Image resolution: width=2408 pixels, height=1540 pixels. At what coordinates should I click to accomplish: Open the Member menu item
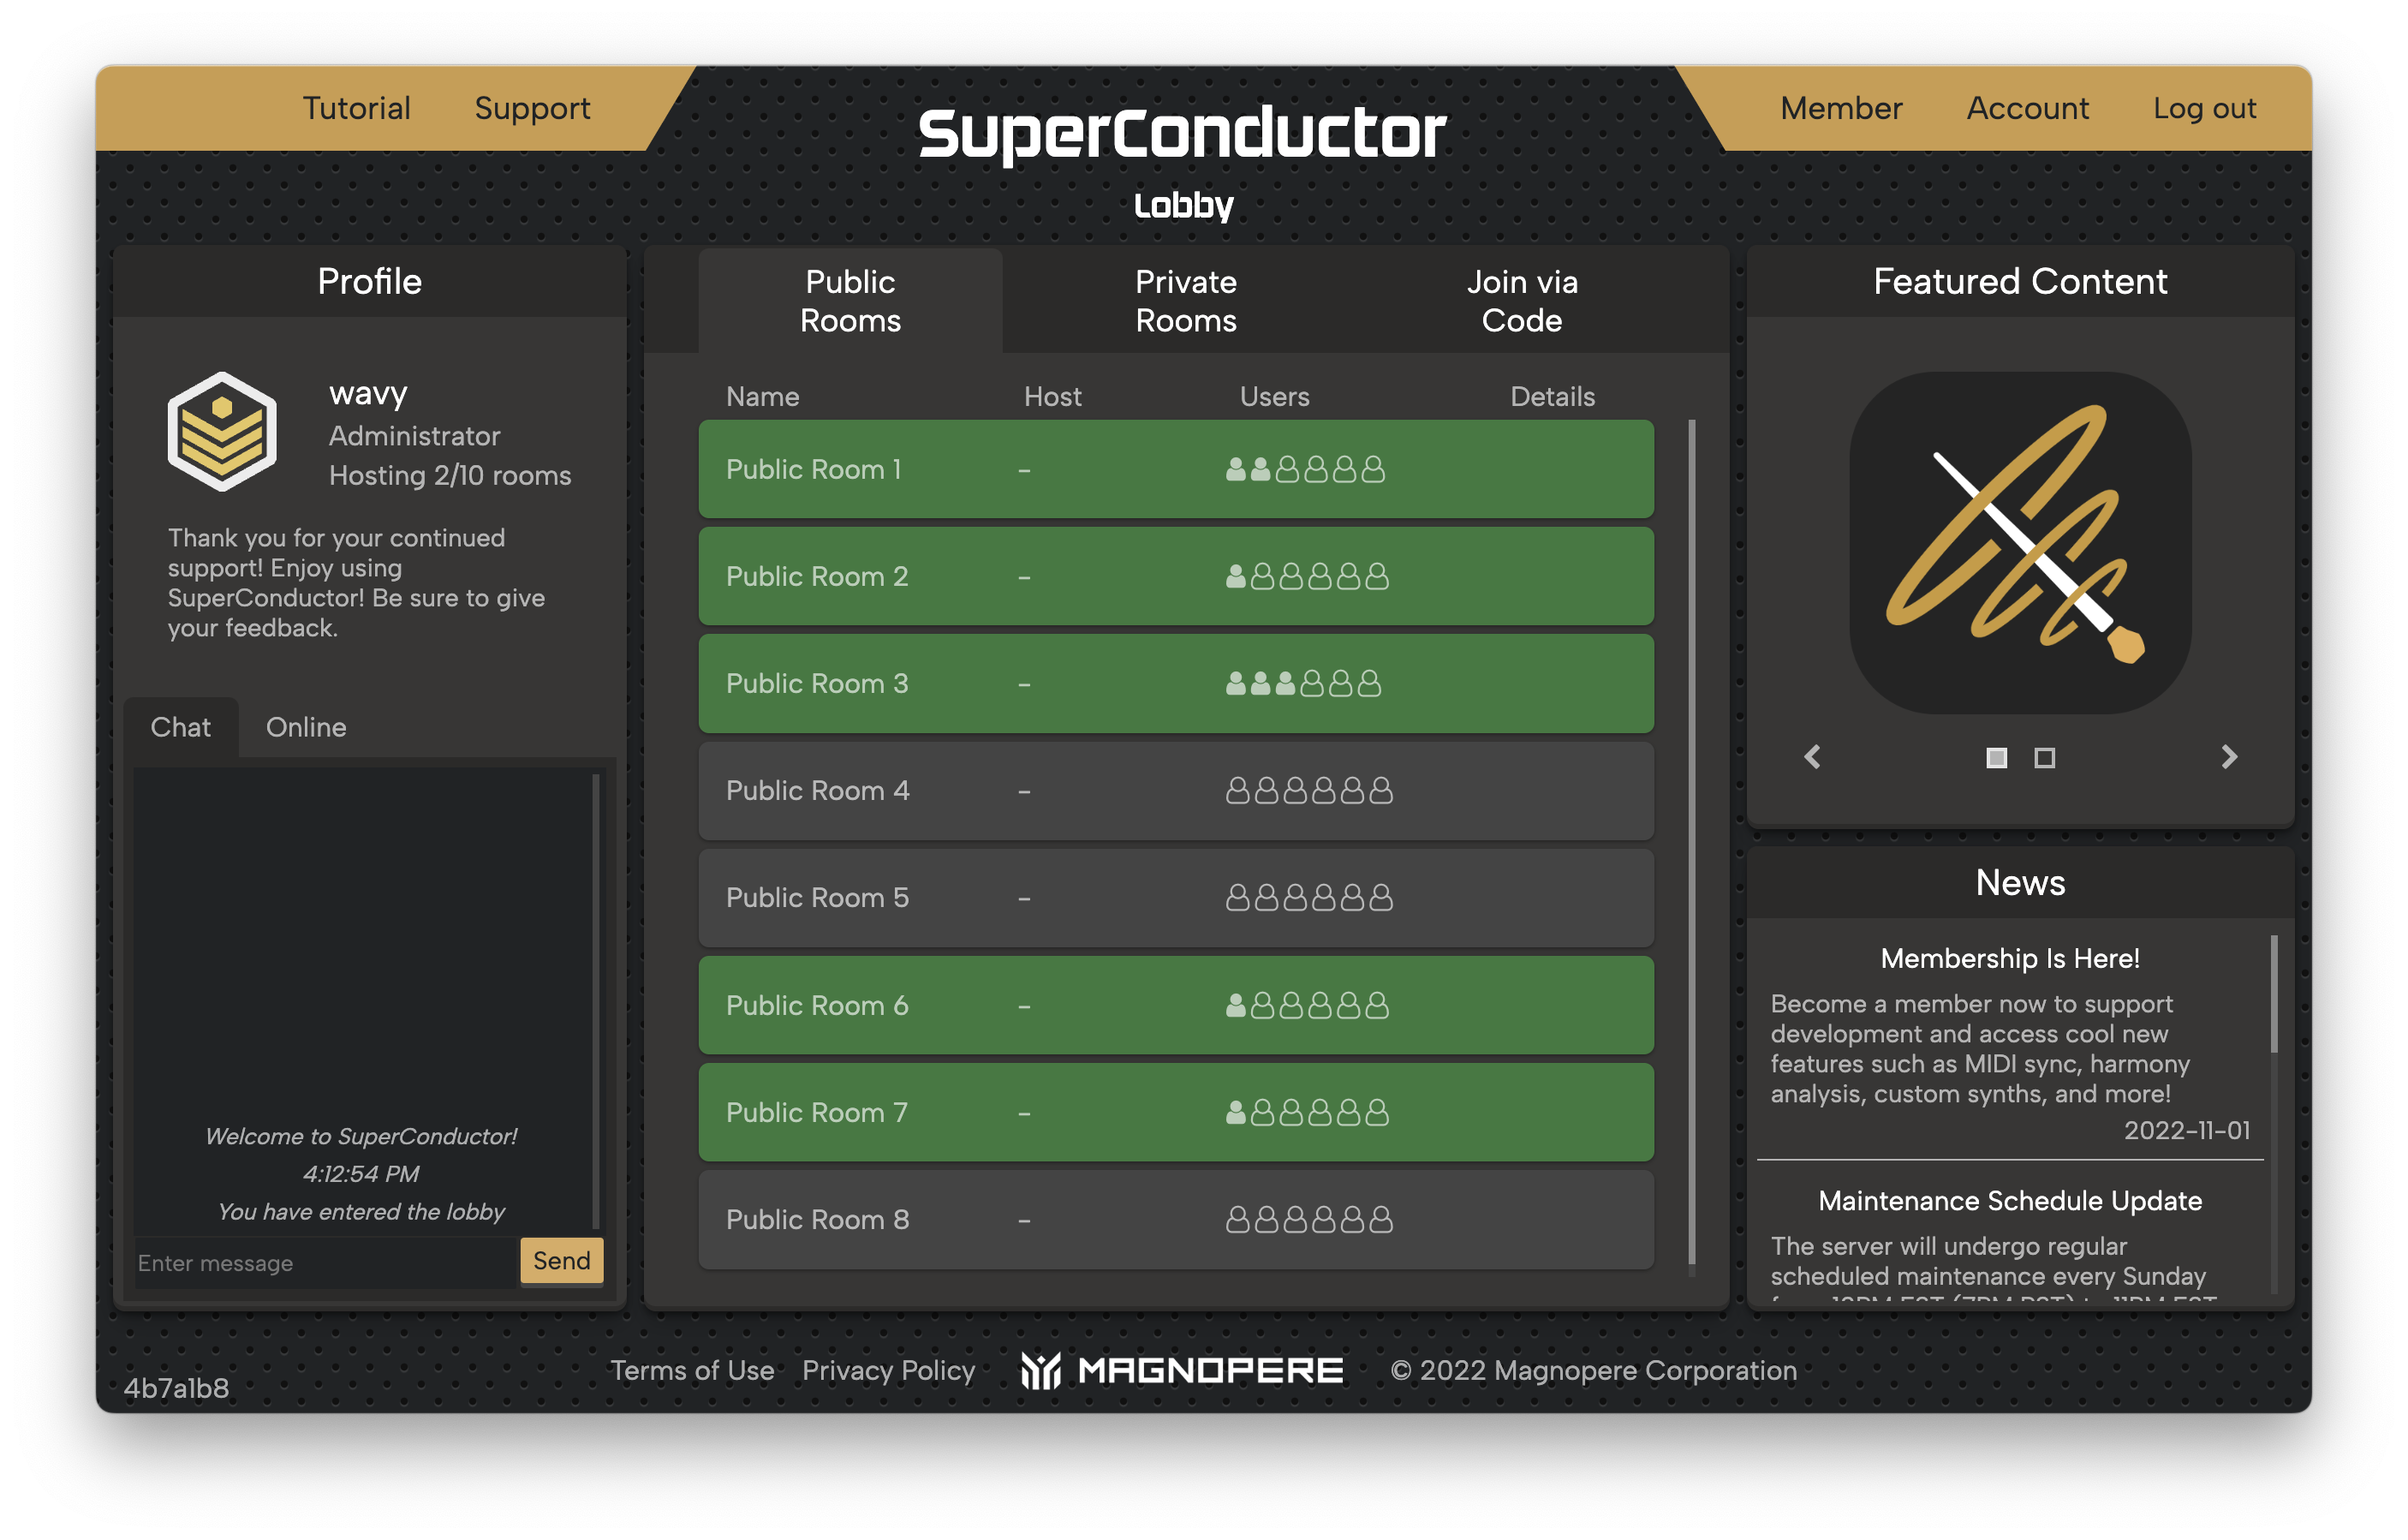tap(1841, 108)
